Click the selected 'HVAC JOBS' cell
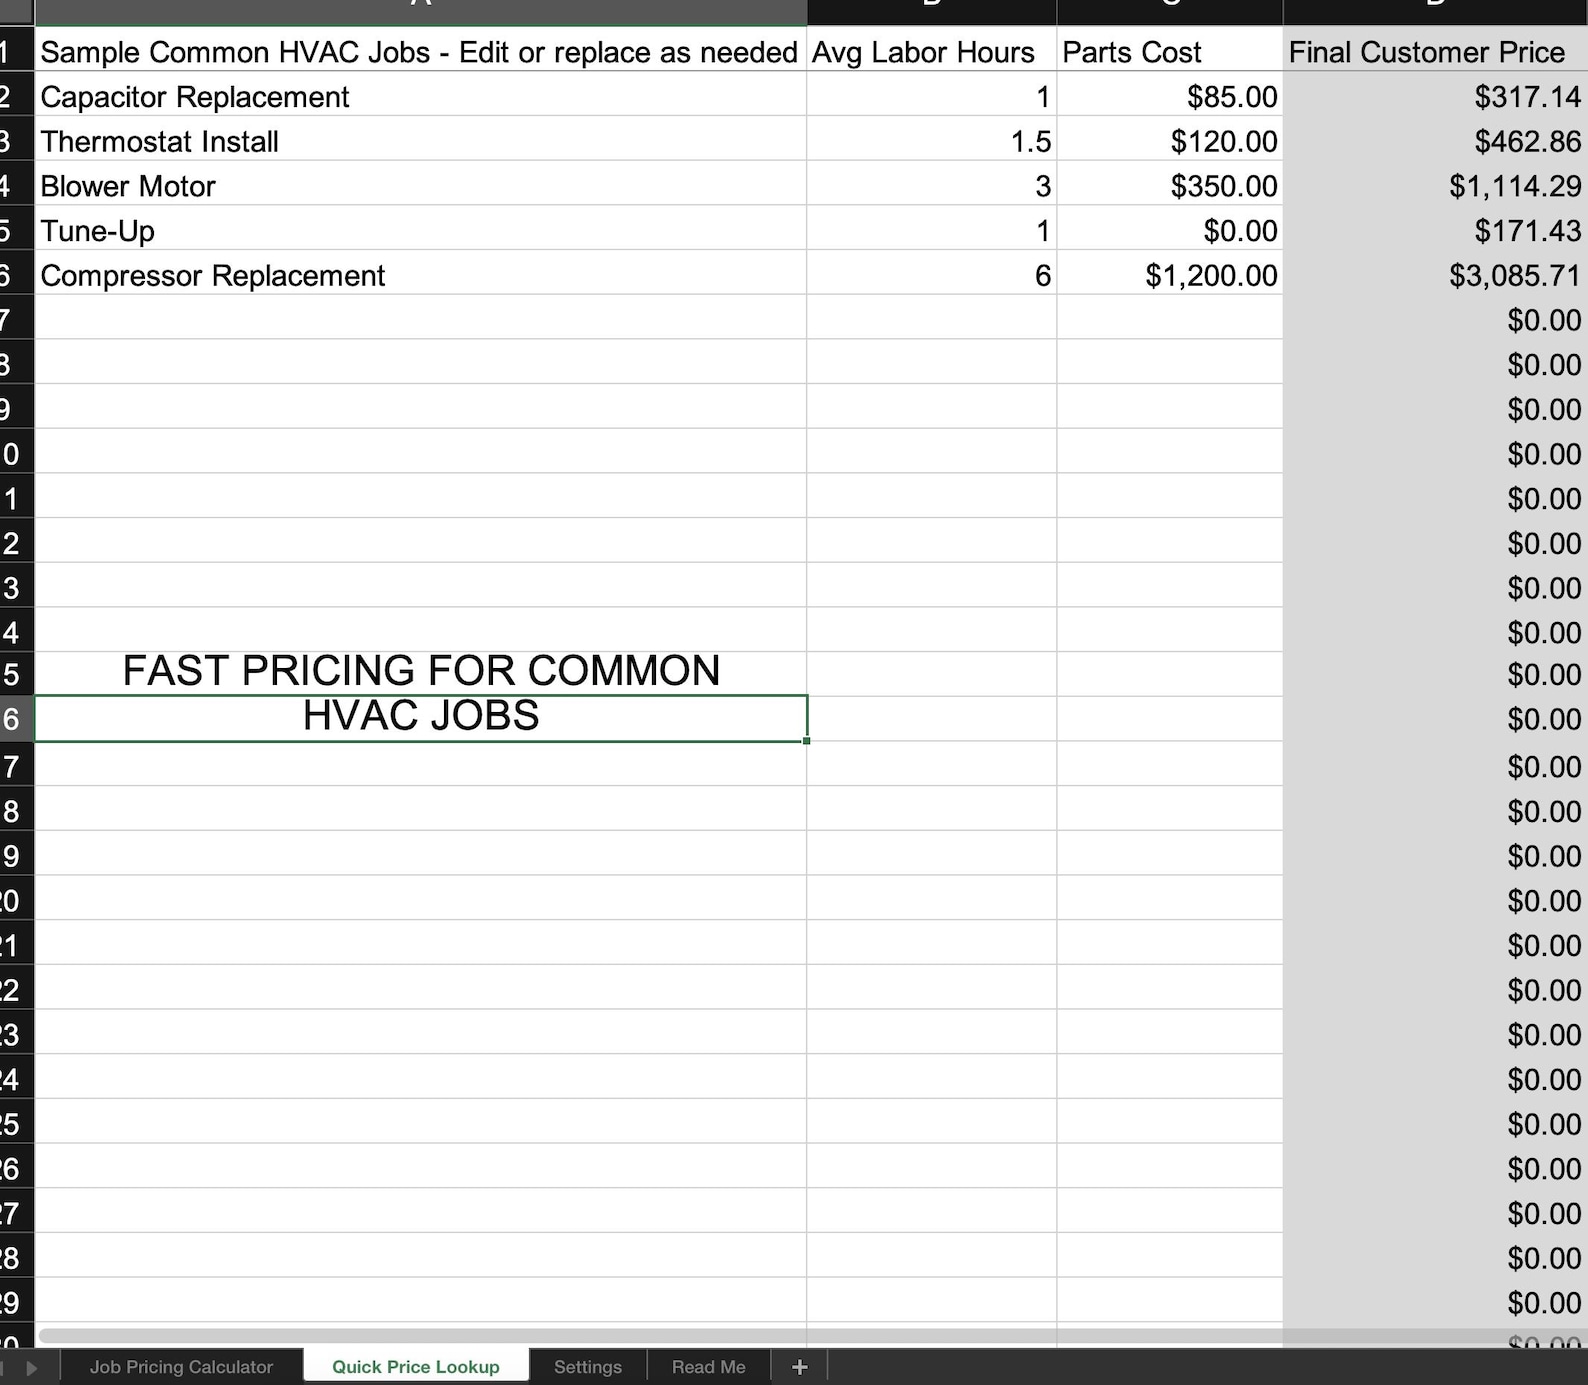This screenshot has width=1588, height=1385. pyautogui.click(x=421, y=718)
